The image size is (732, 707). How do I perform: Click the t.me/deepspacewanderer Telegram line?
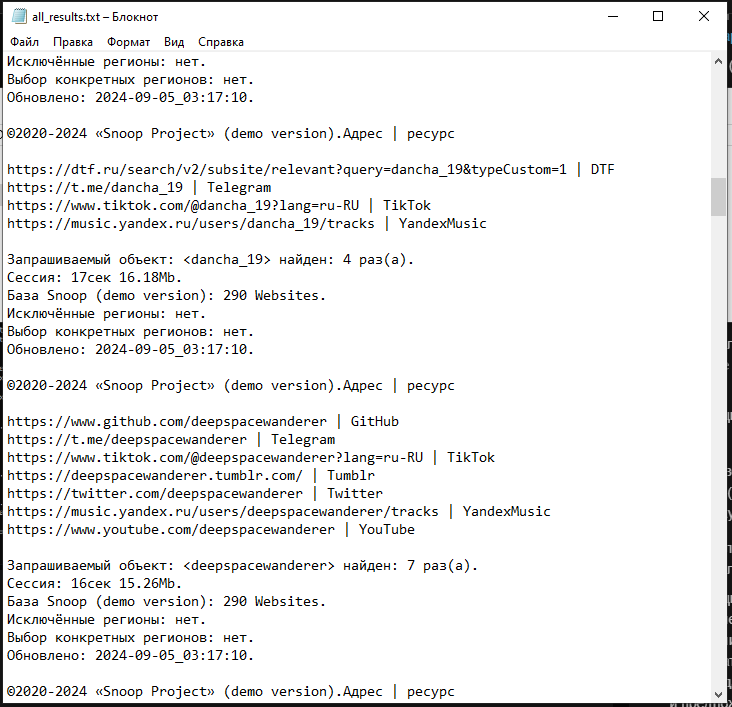[171, 439]
